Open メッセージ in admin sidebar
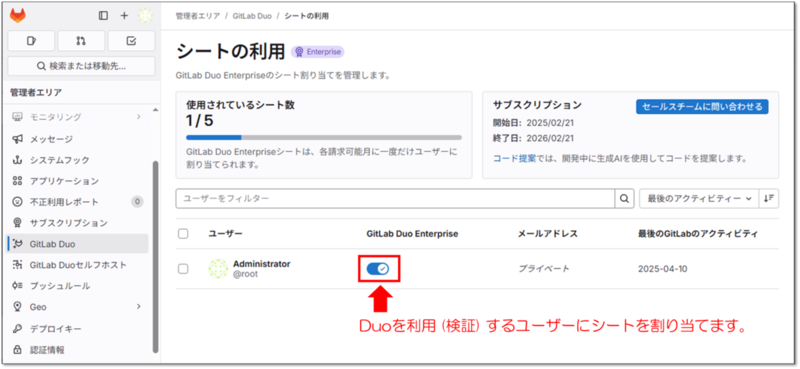800x369 pixels. [x=78, y=139]
